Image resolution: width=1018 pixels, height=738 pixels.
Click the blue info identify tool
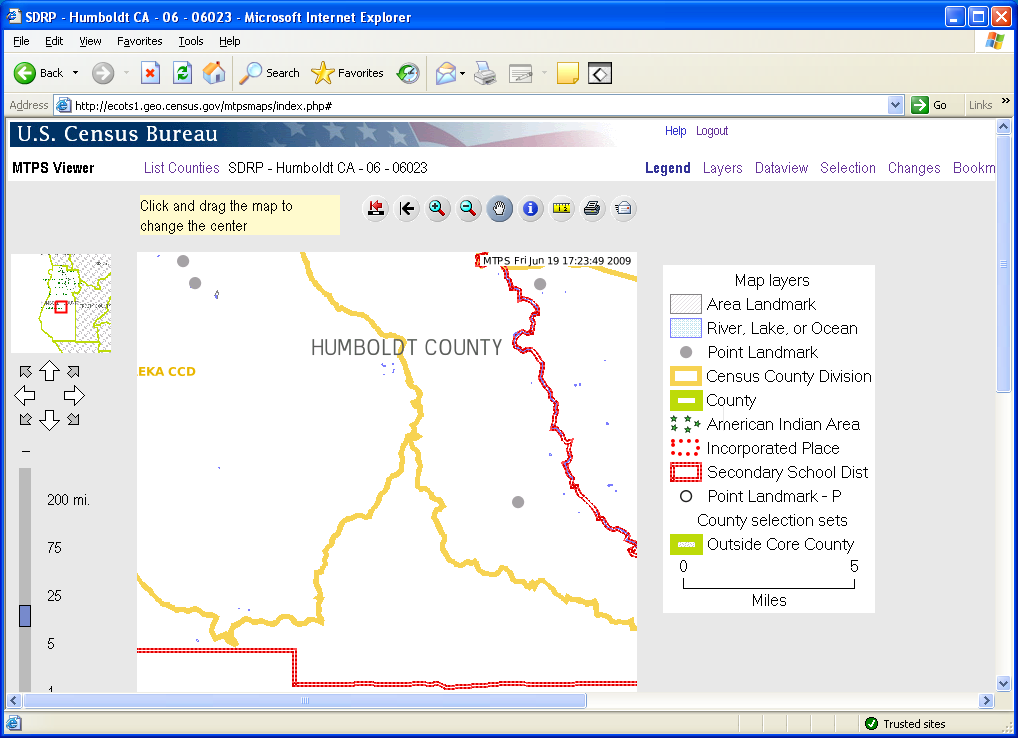click(530, 208)
